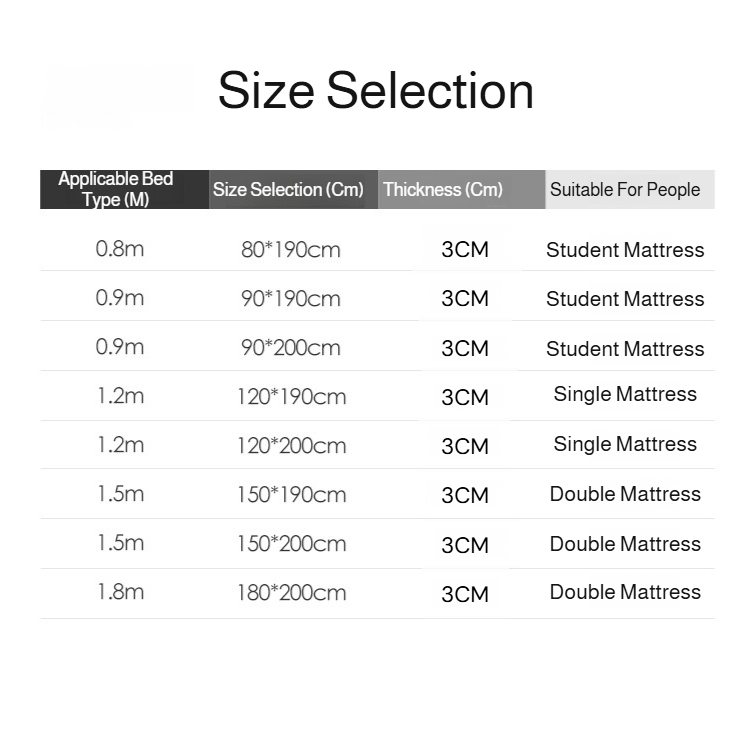Viewport: 734px width, 734px height.
Task: Select the 150*200cm size entry
Action: pyautogui.click(x=293, y=543)
